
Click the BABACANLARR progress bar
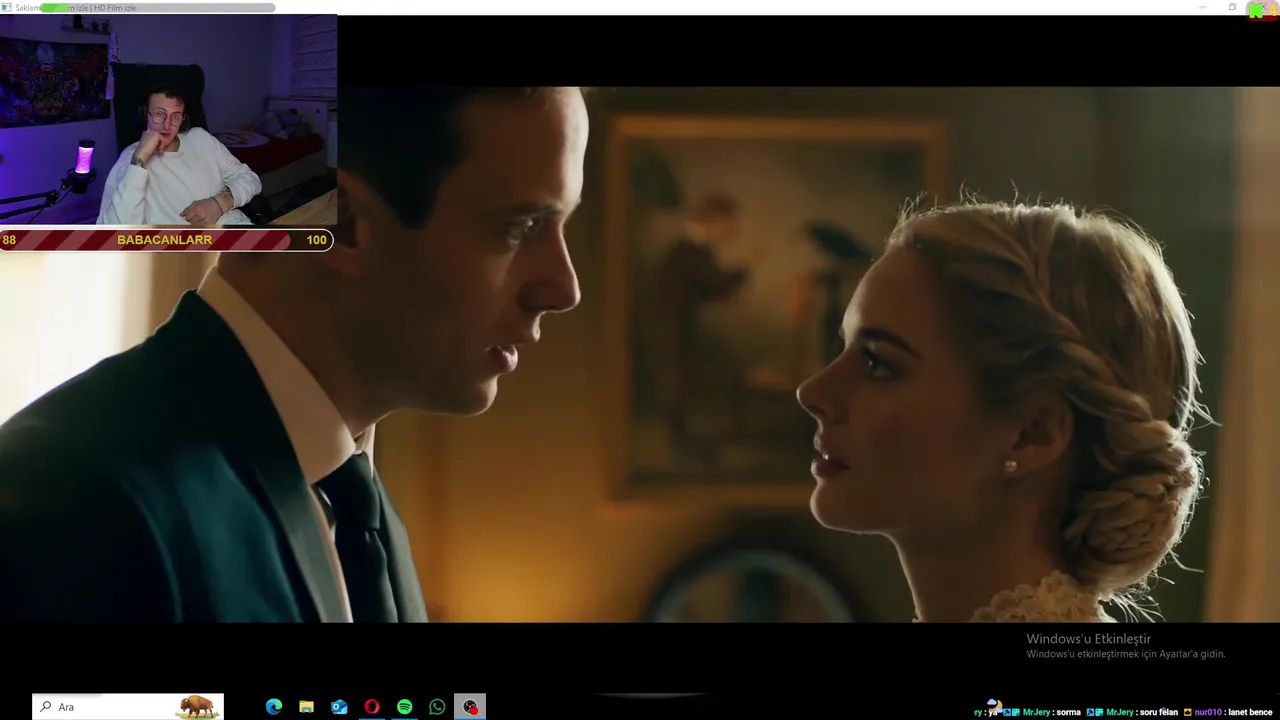166,240
